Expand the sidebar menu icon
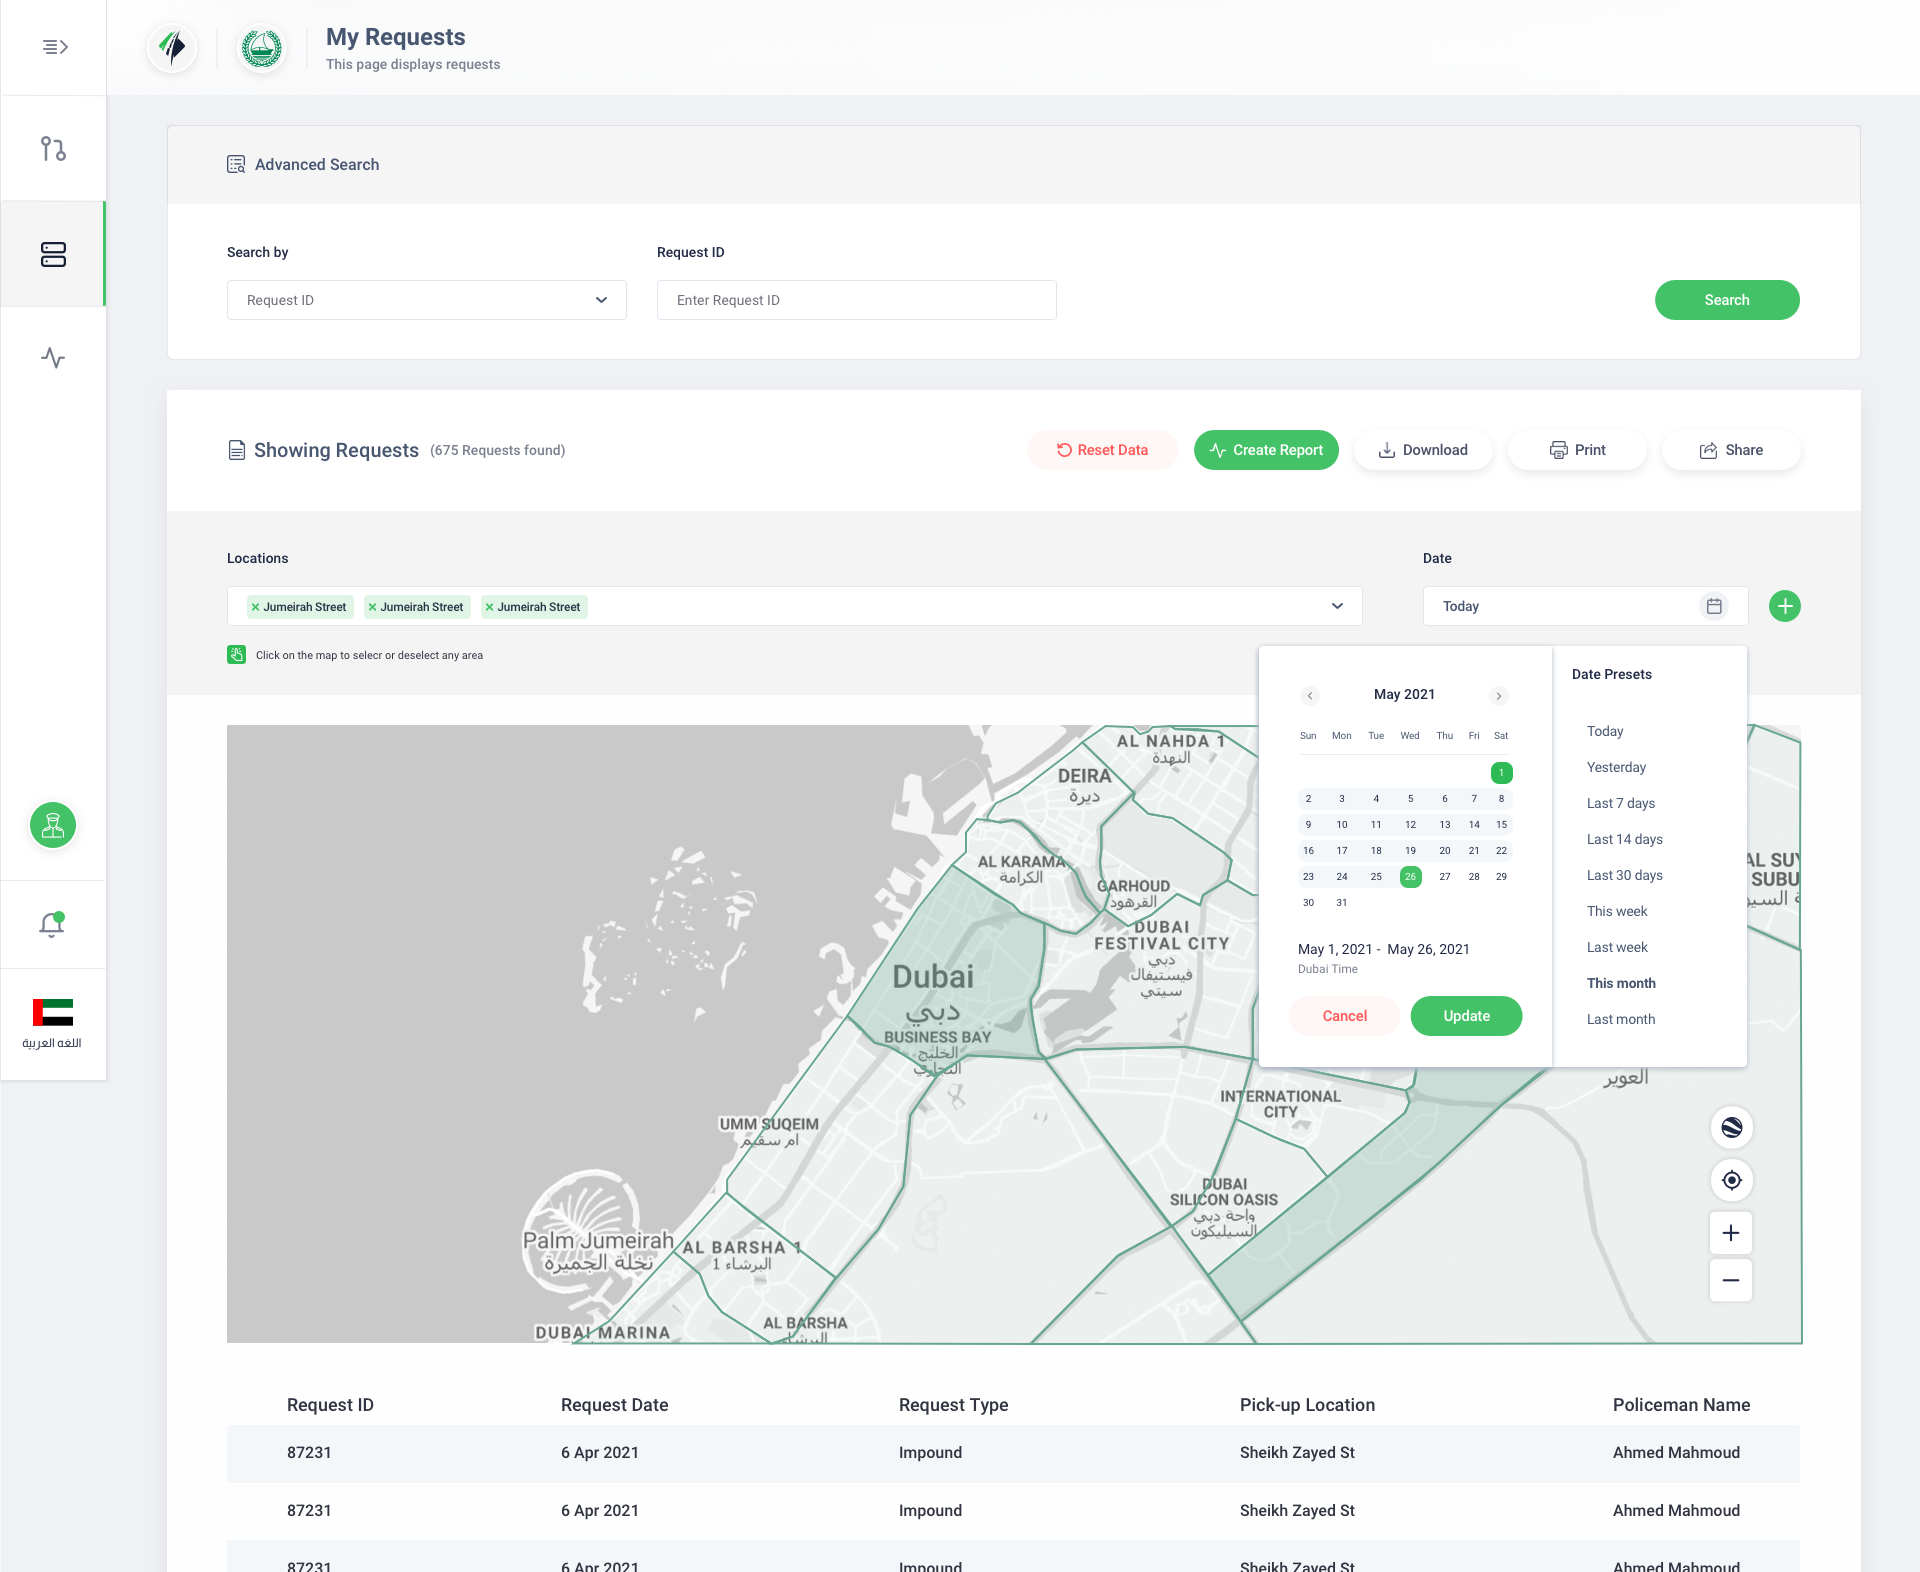The image size is (1920, 1572). (55, 47)
